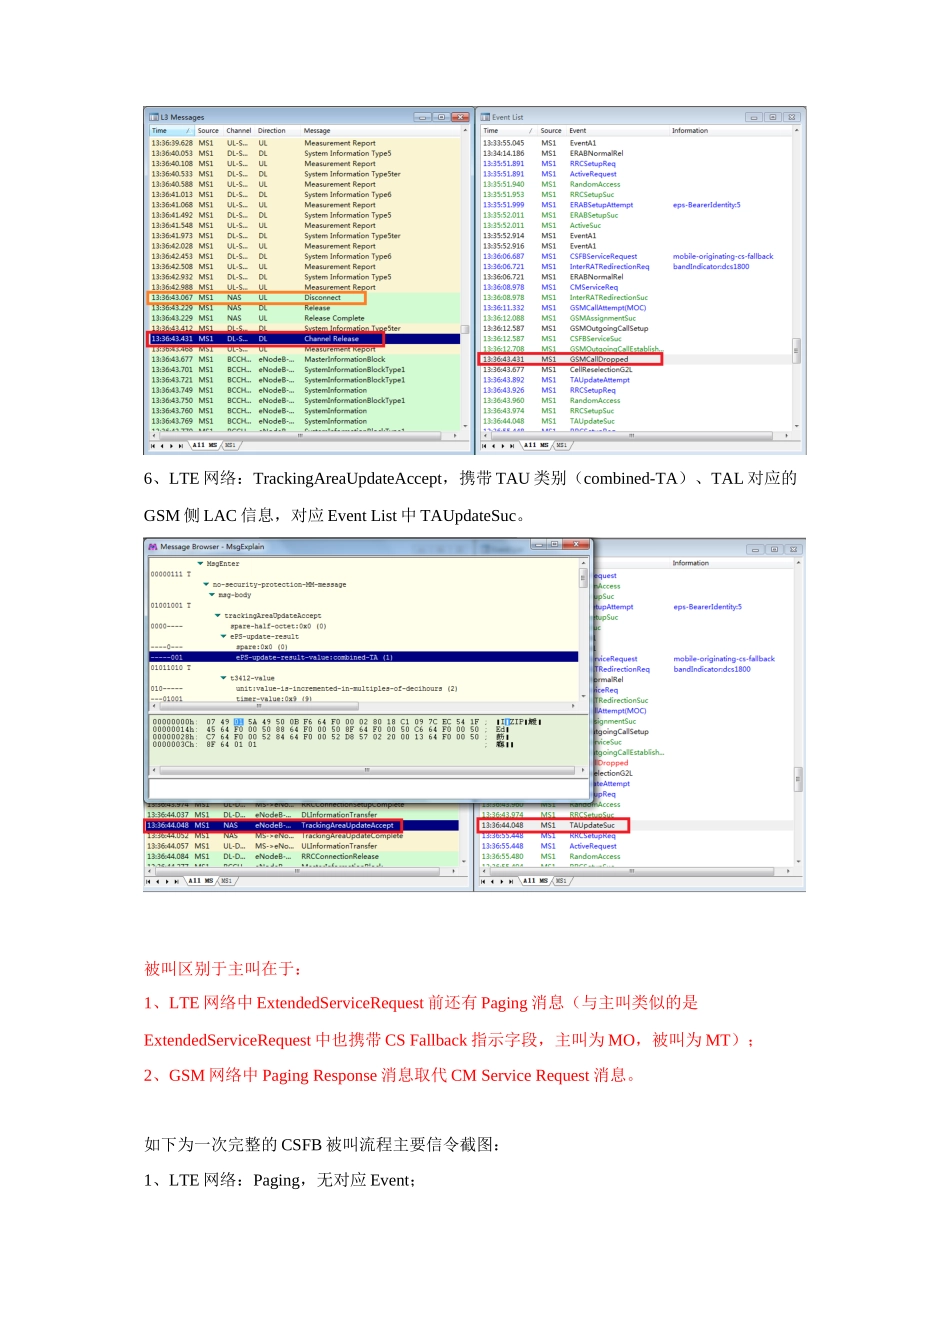The height and width of the screenshot is (1344, 950).
Task: Click the Message column header in L3 Messages
Action: [x=380, y=131]
